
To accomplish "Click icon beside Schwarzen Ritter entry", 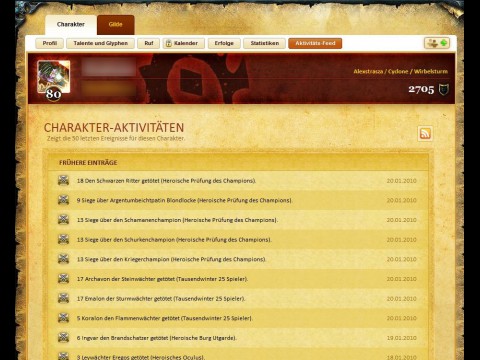I will (x=63, y=180).
